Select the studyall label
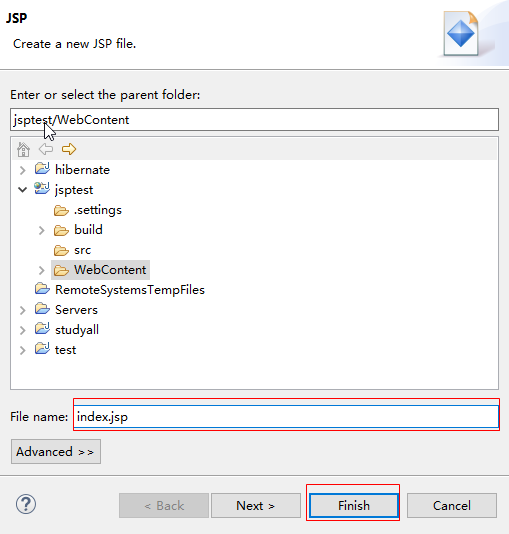Screen dimensions: 509x534 pos(77,330)
